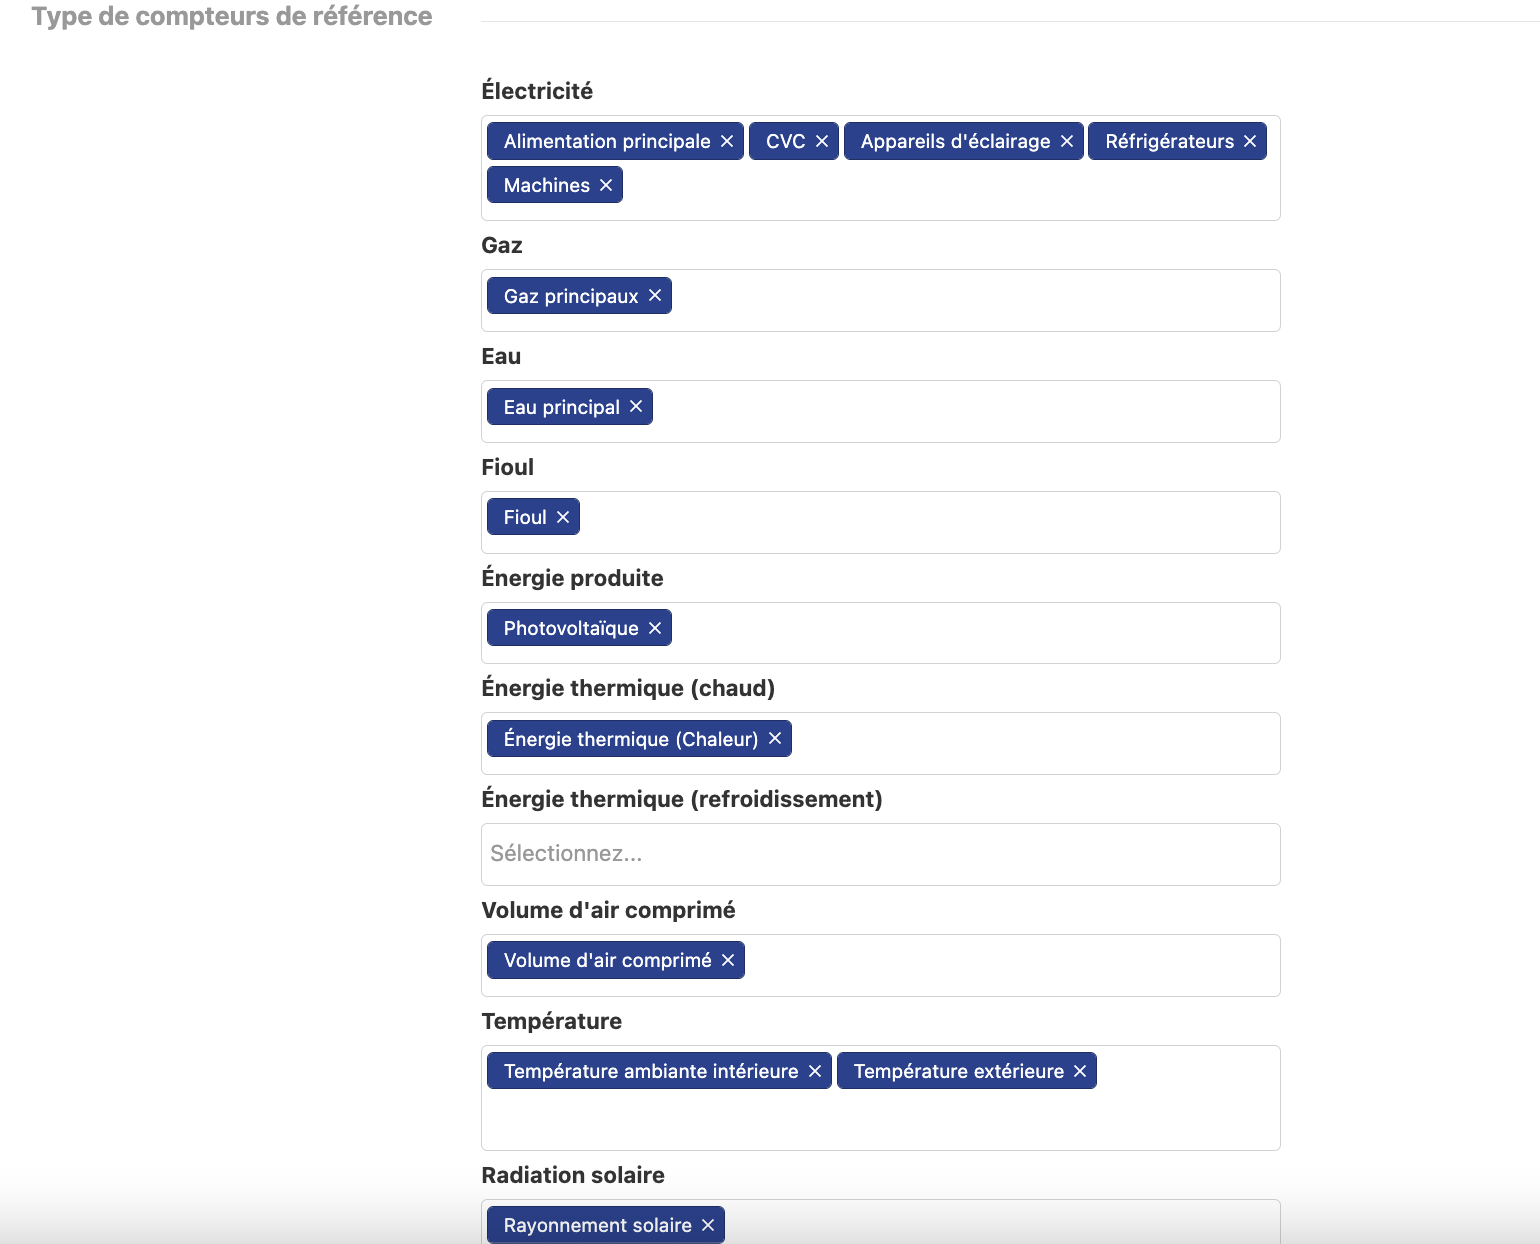Open the Énergie thermique (refroidissement) Sélectionnez dropdown
Image resolution: width=1540 pixels, height=1244 pixels.
coord(881,854)
